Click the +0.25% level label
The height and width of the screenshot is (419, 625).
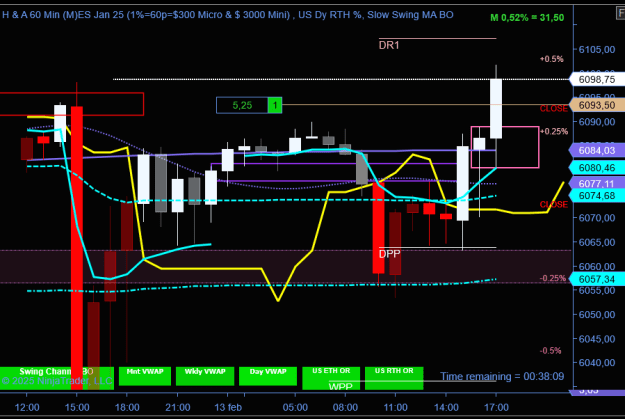[x=554, y=132]
